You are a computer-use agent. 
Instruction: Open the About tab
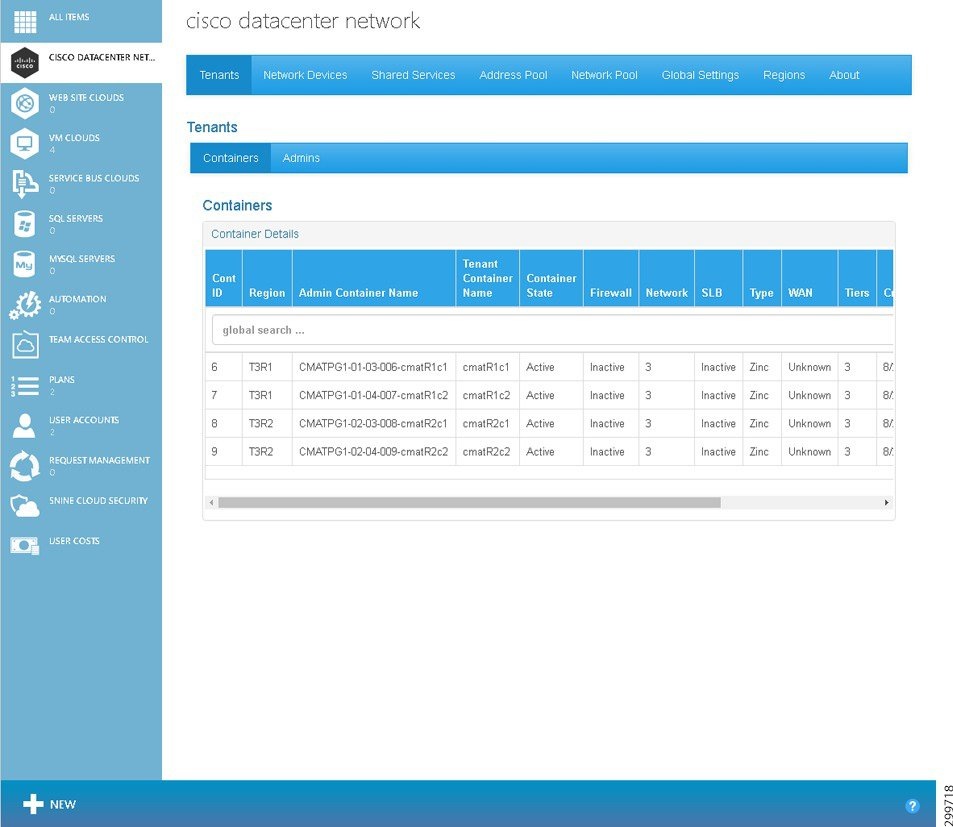pos(844,75)
